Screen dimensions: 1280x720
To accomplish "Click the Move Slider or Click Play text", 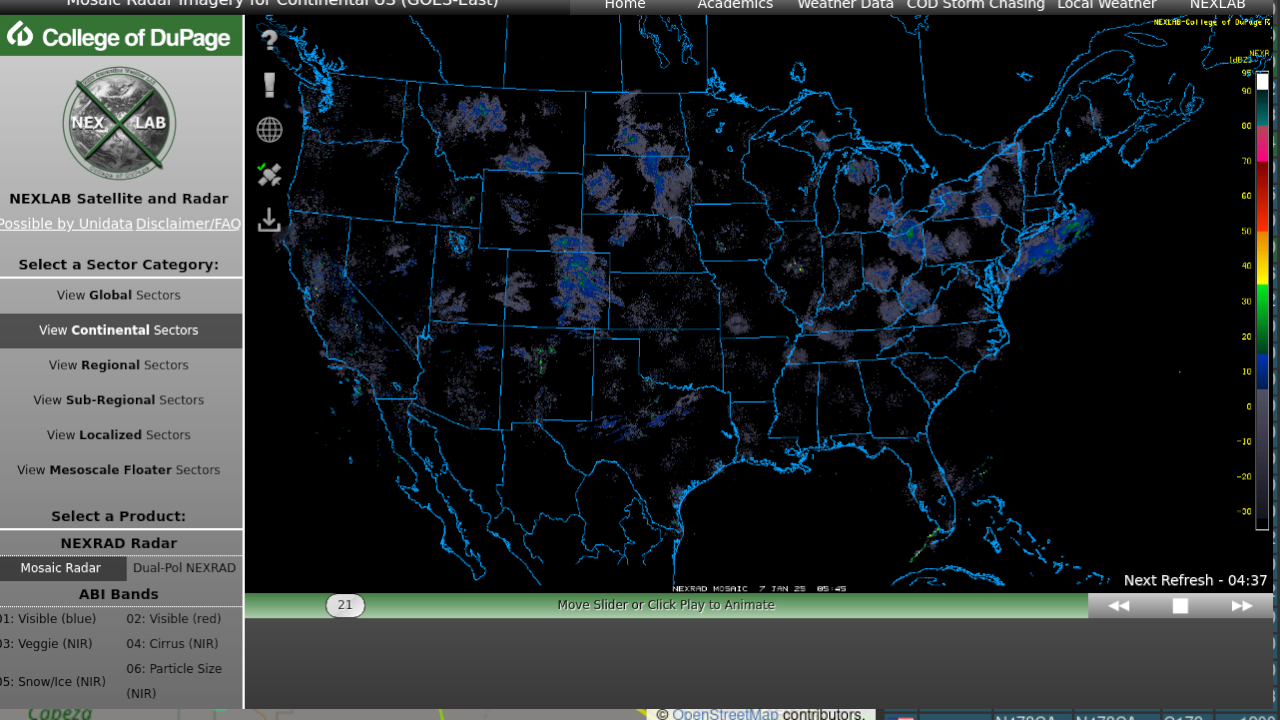I will click(666, 605).
